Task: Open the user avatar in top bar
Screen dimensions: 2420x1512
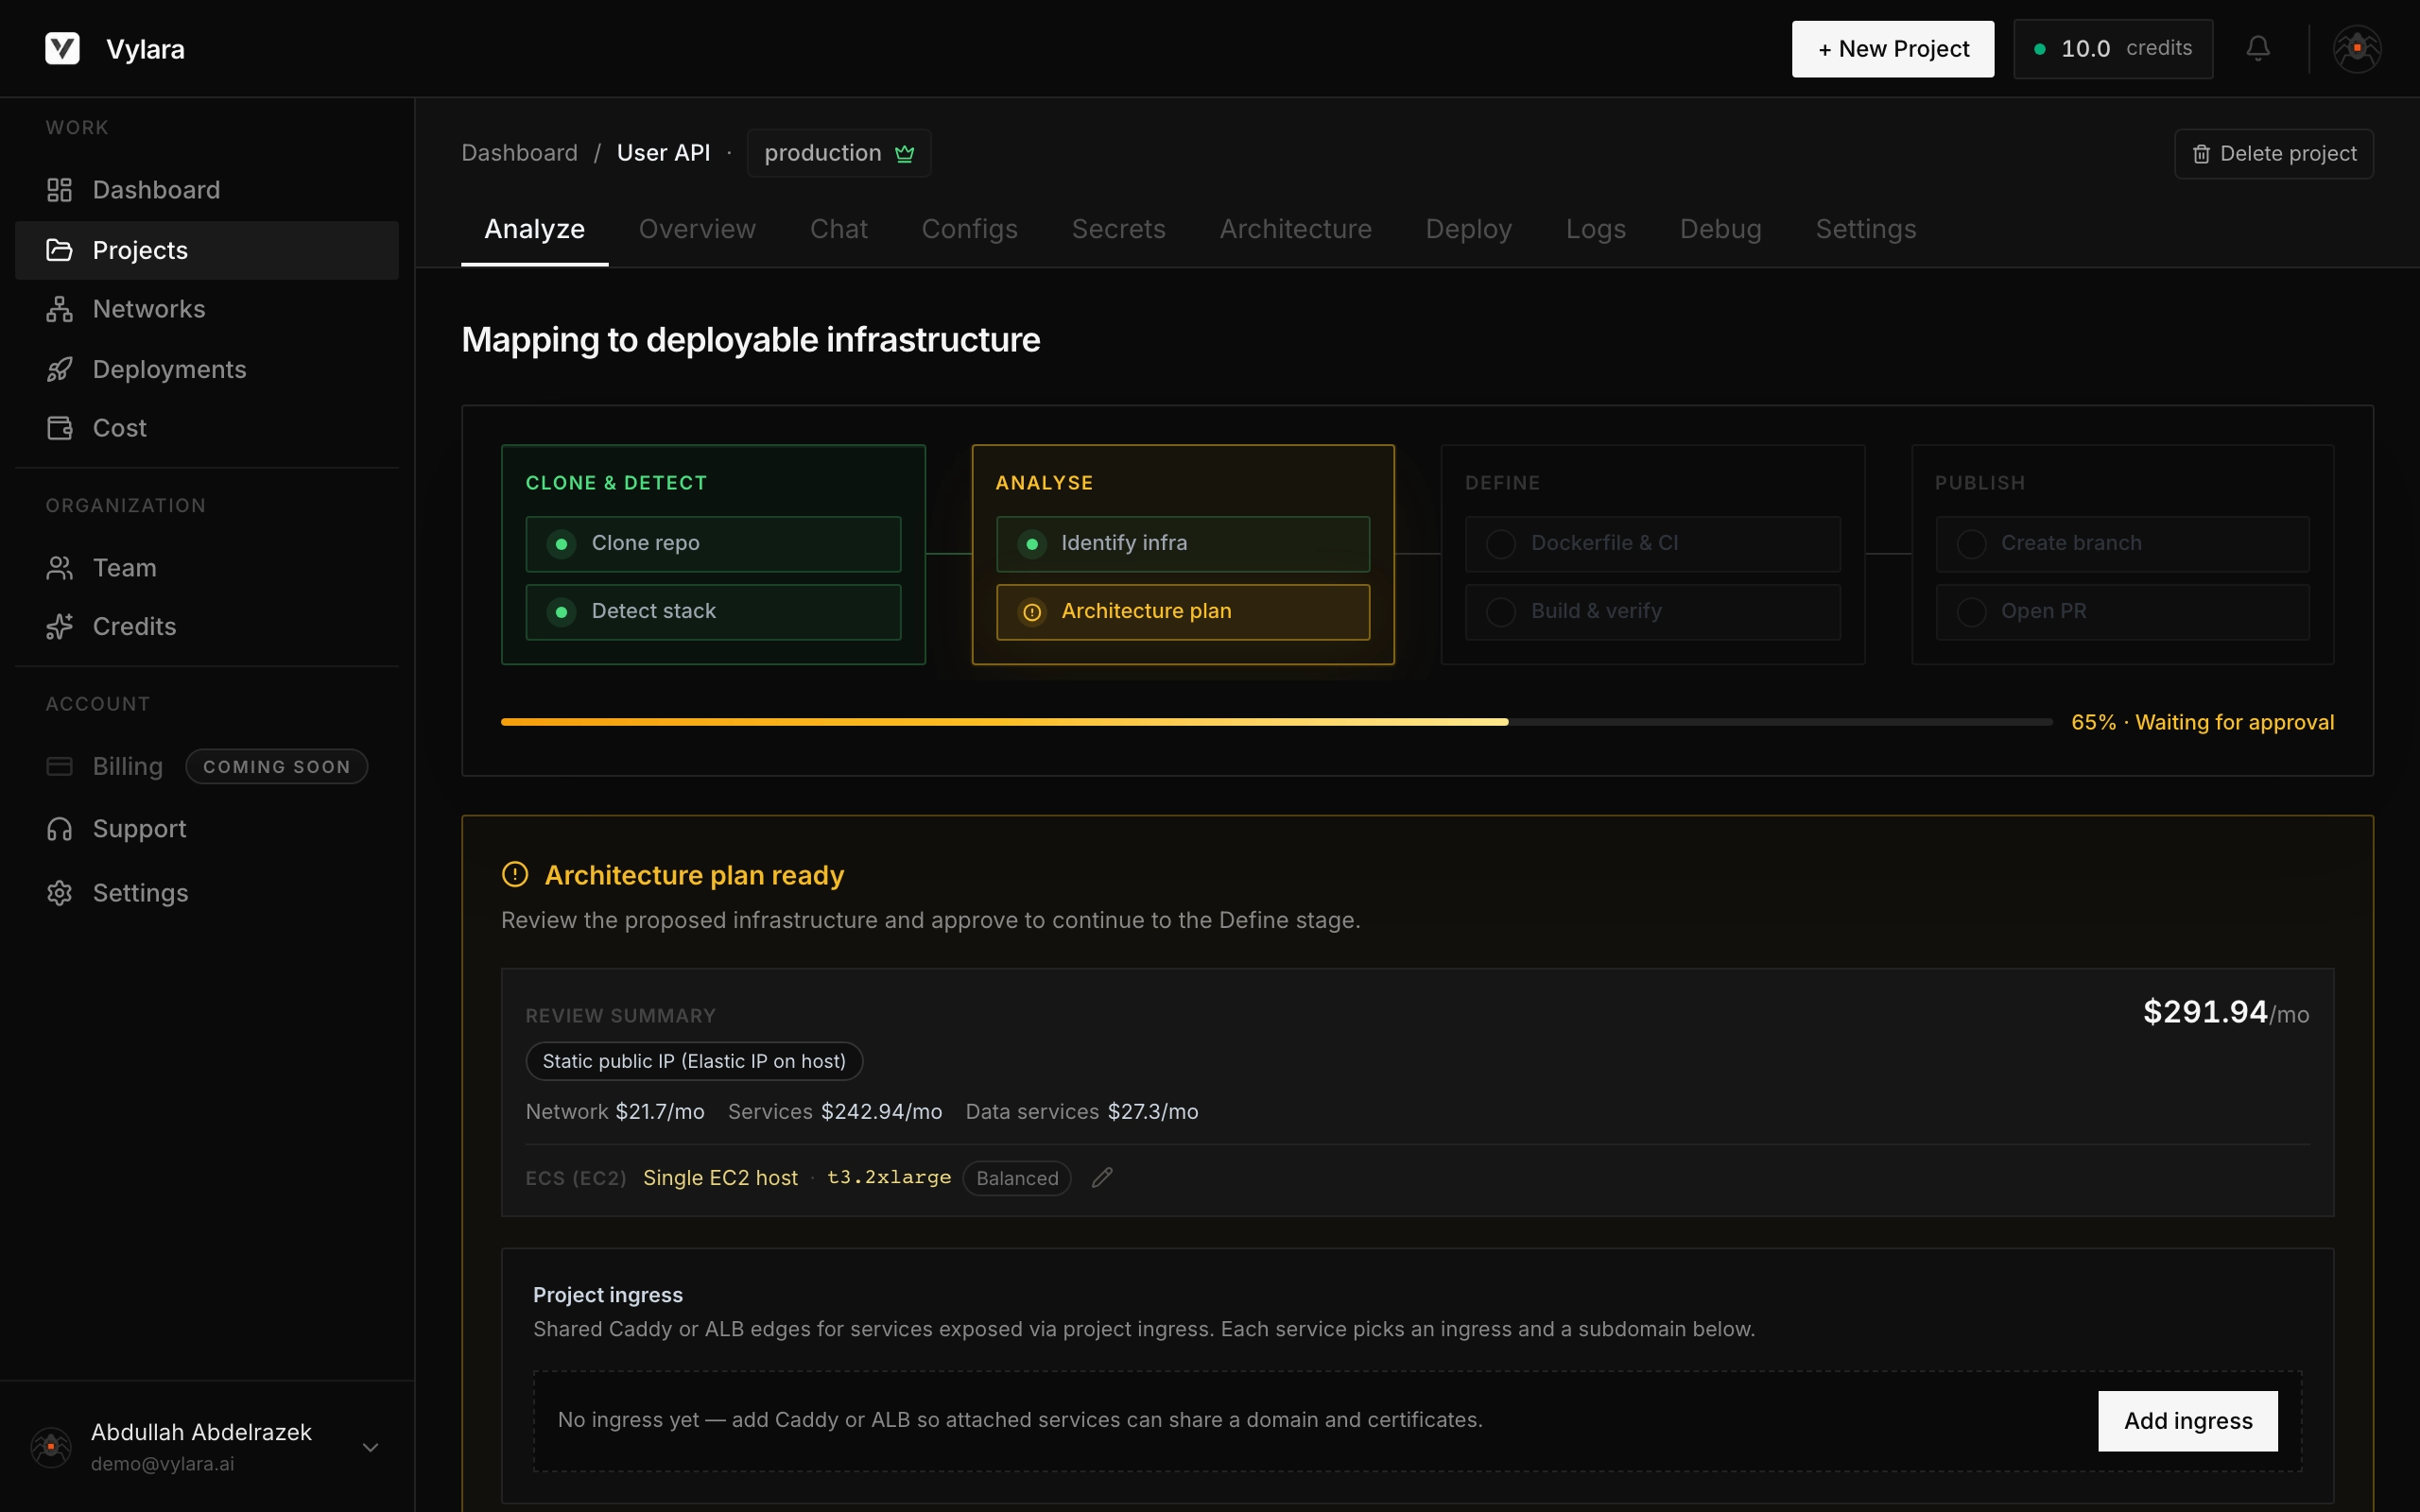Action: tap(2357, 48)
